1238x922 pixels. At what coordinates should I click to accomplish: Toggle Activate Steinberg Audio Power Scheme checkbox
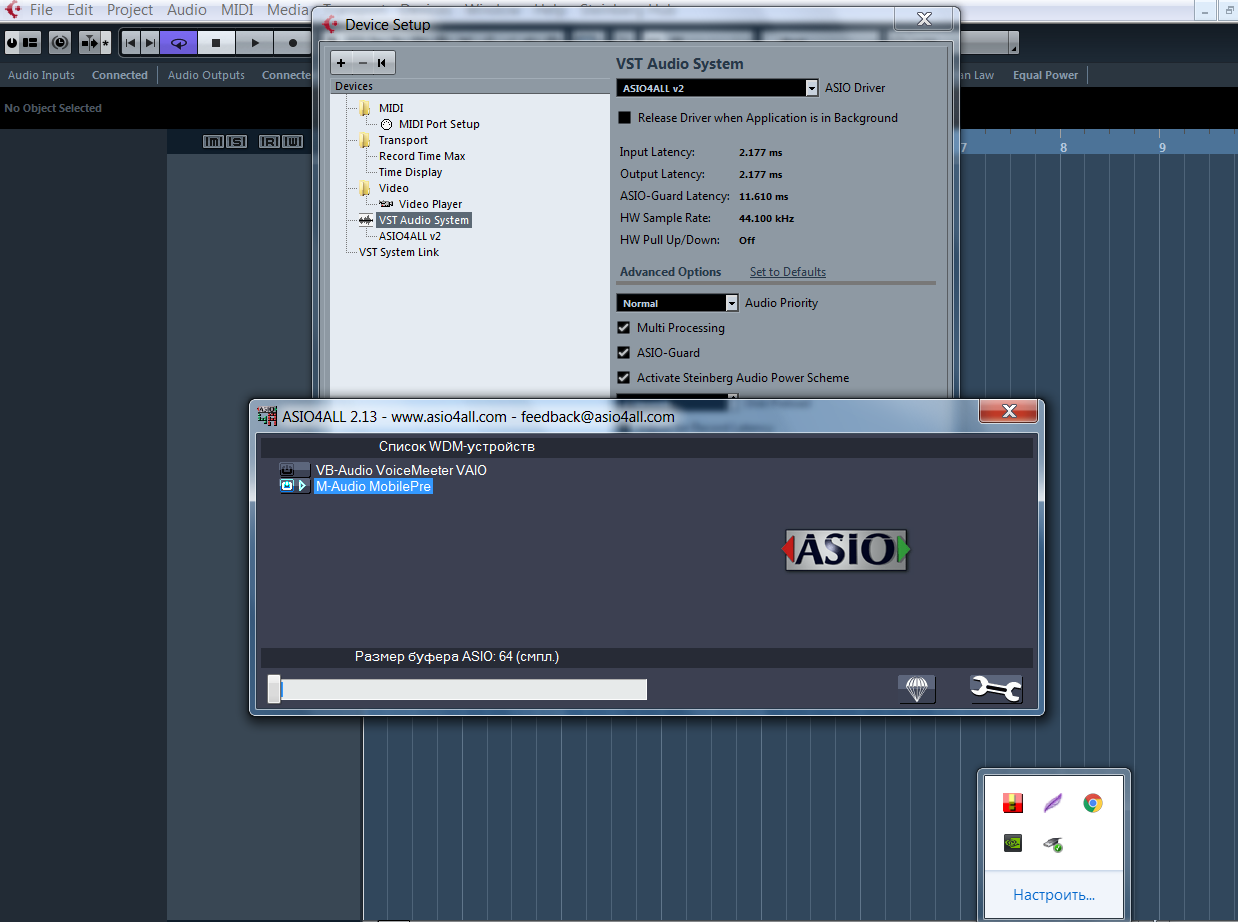[x=625, y=378]
